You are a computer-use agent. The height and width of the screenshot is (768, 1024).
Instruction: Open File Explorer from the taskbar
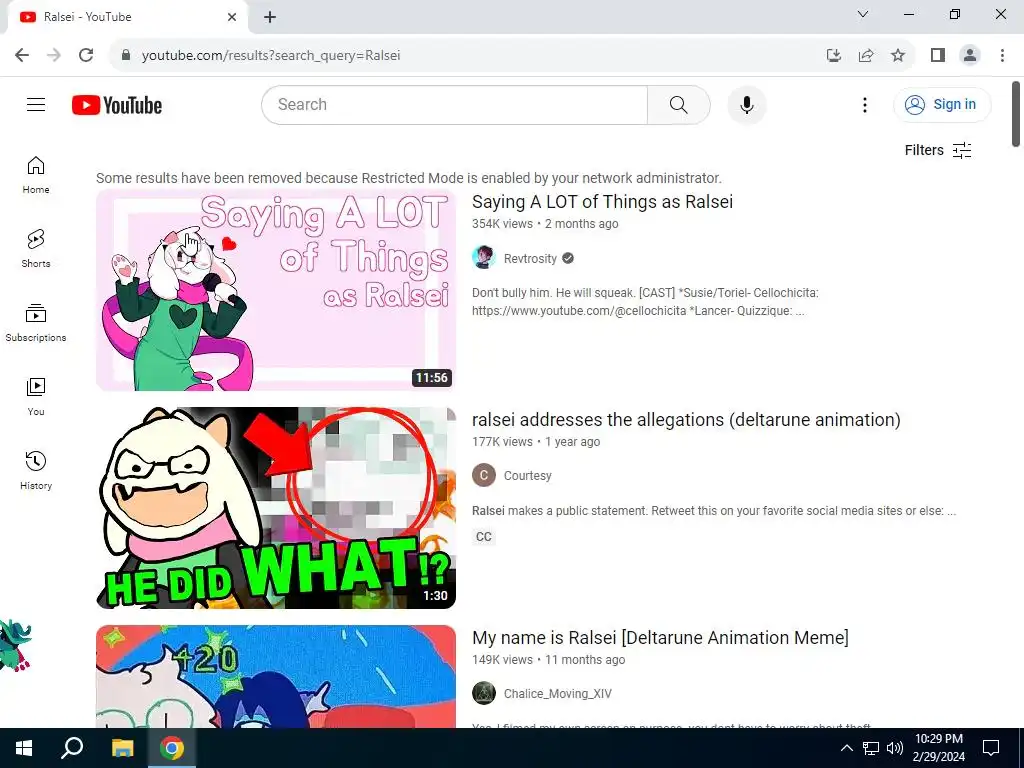coord(122,748)
